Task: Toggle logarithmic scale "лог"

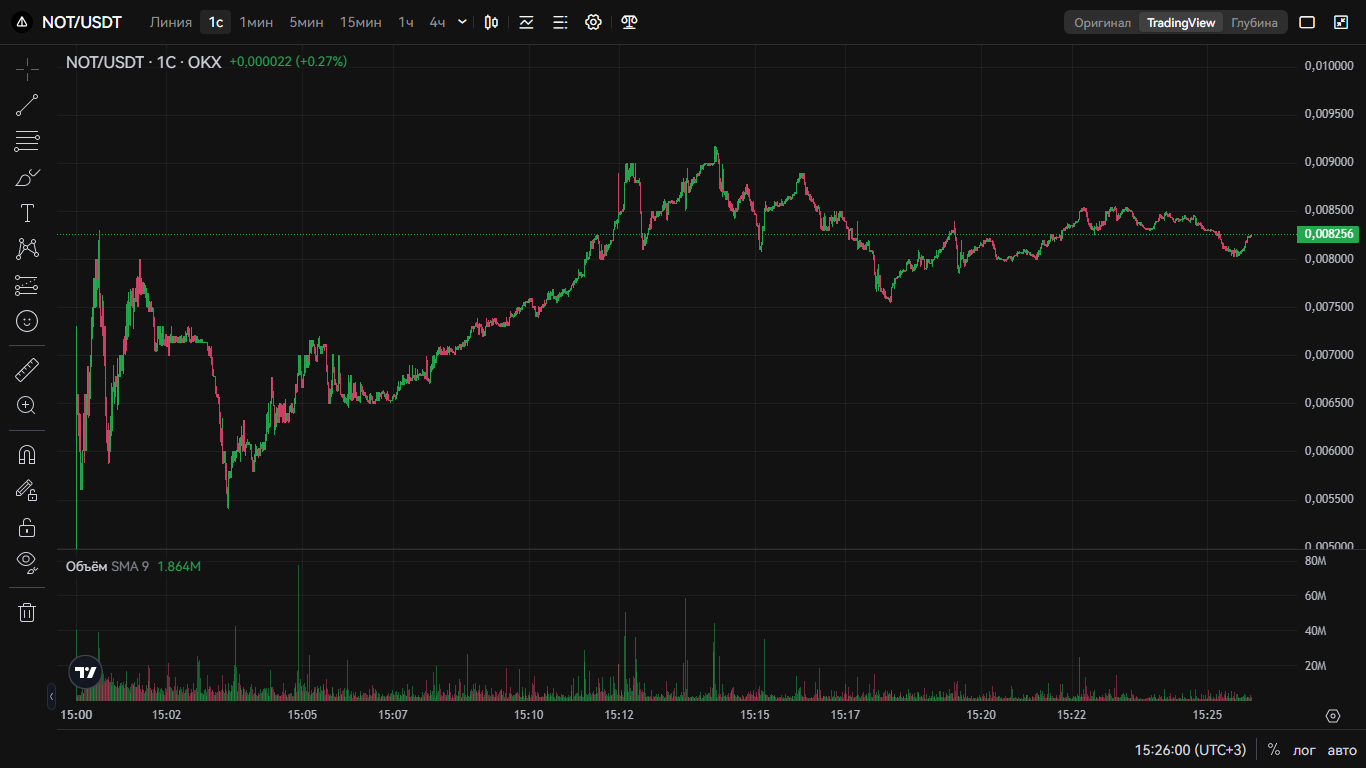Action: 1304,750
